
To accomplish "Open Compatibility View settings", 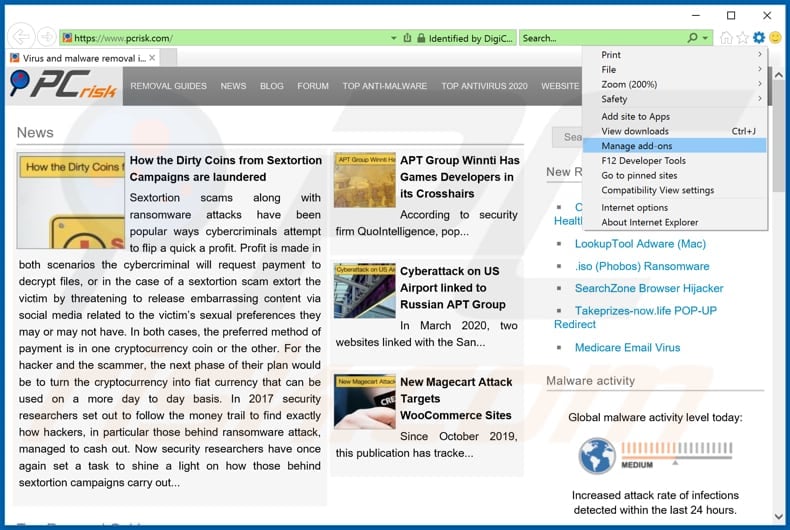I will pos(675,190).
